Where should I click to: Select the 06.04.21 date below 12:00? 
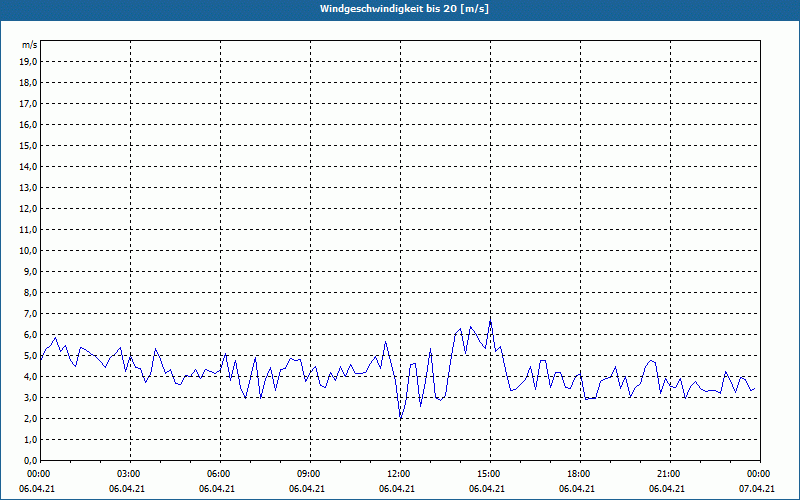(x=397, y=489)
